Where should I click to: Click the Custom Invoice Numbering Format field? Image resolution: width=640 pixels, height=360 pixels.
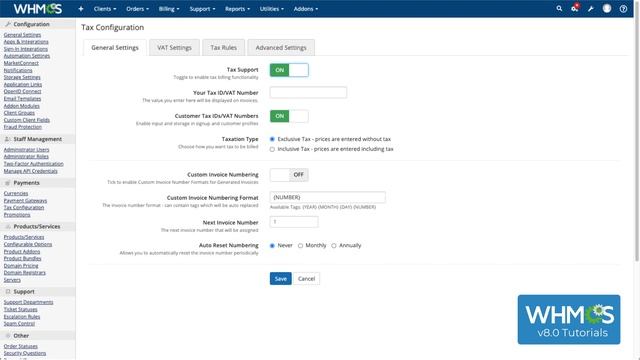(x=327, y=198)
